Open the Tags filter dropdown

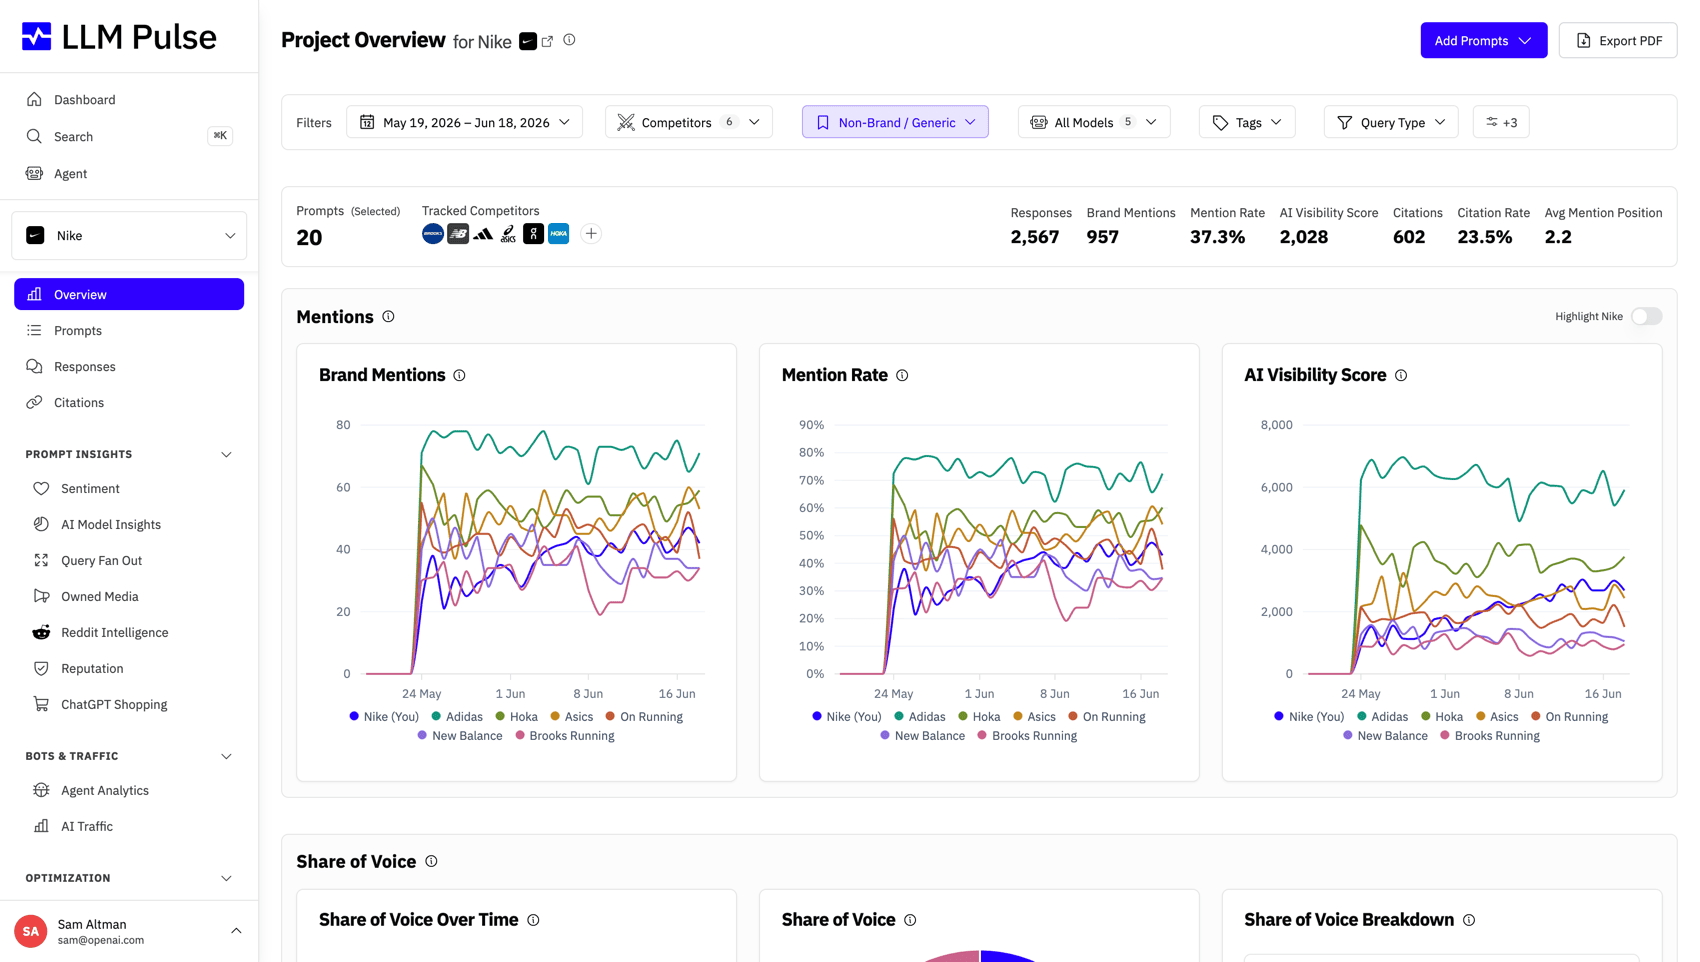click(x=1247, y=122)
